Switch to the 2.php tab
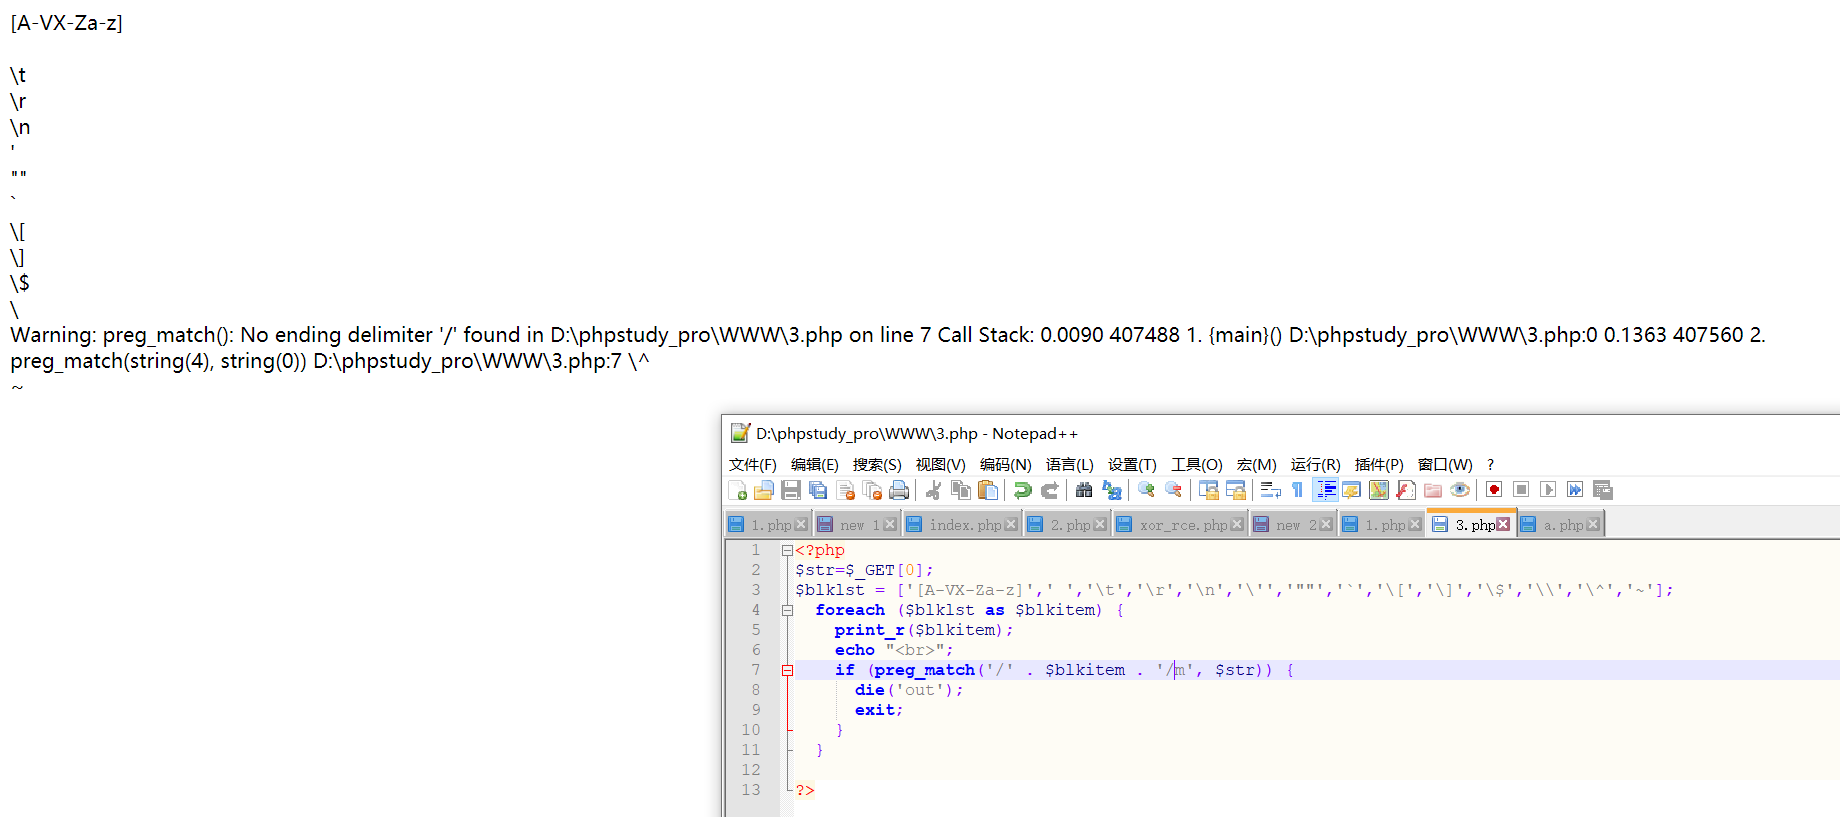The height and width of the screenshot is (817, 1840). 1067,525
